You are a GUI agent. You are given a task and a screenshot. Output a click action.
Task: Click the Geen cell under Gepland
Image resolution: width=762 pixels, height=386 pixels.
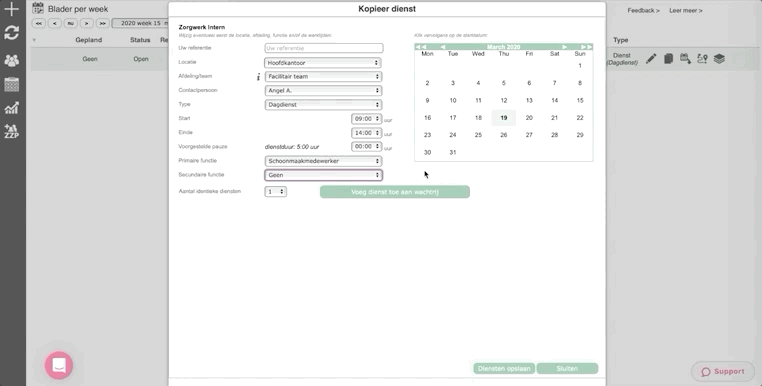pos(90,59)
